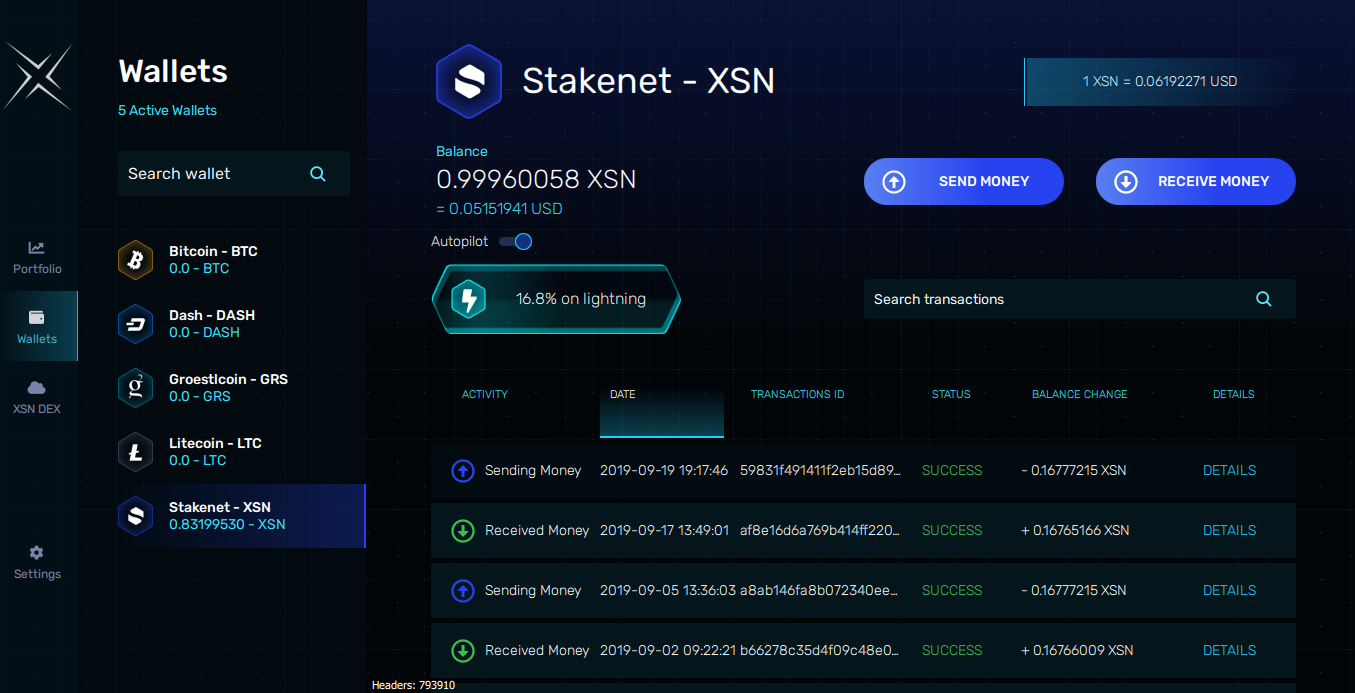
Task: Toggle Autopilot off
Action: click(515, 241)
